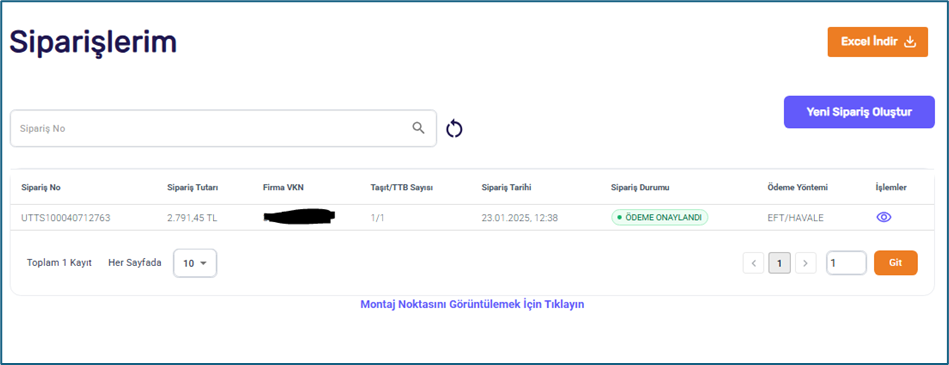Screen dimensions: 949x365
Task: Go to previous page arrow
Action: pos(754,263)
